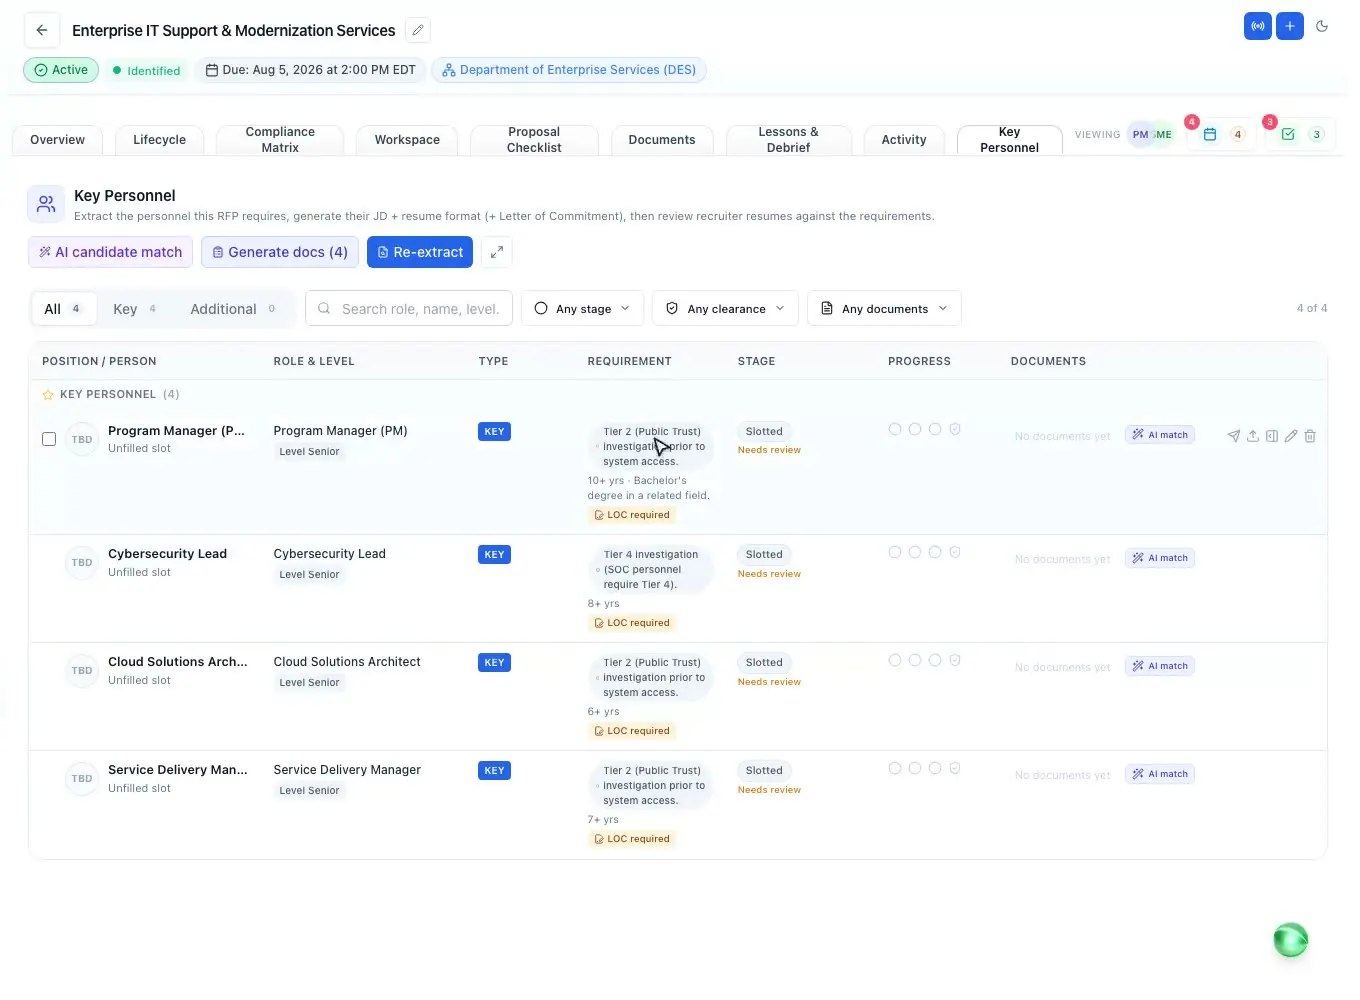Click first progress circle in Cloud Solutions row
This screenshot has height=1000, width=1360.
pyautogui.click(x=895, y=660)
